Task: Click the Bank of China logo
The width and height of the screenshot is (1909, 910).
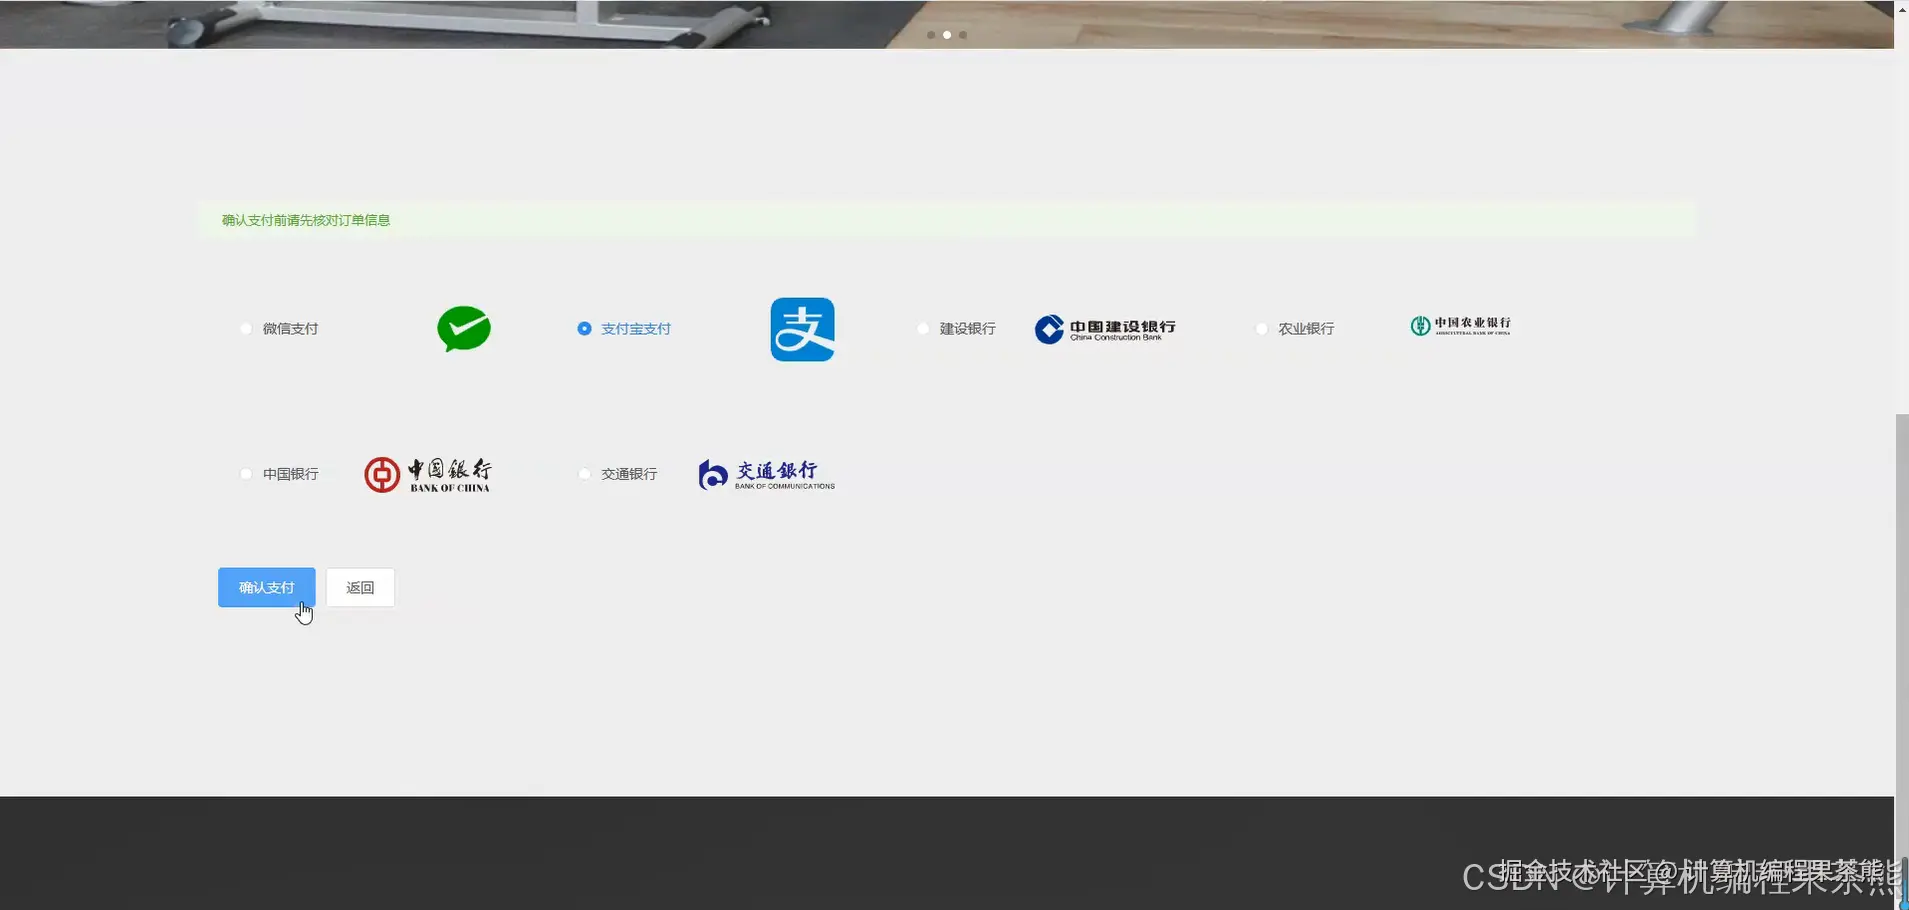Action: (427, 473)
